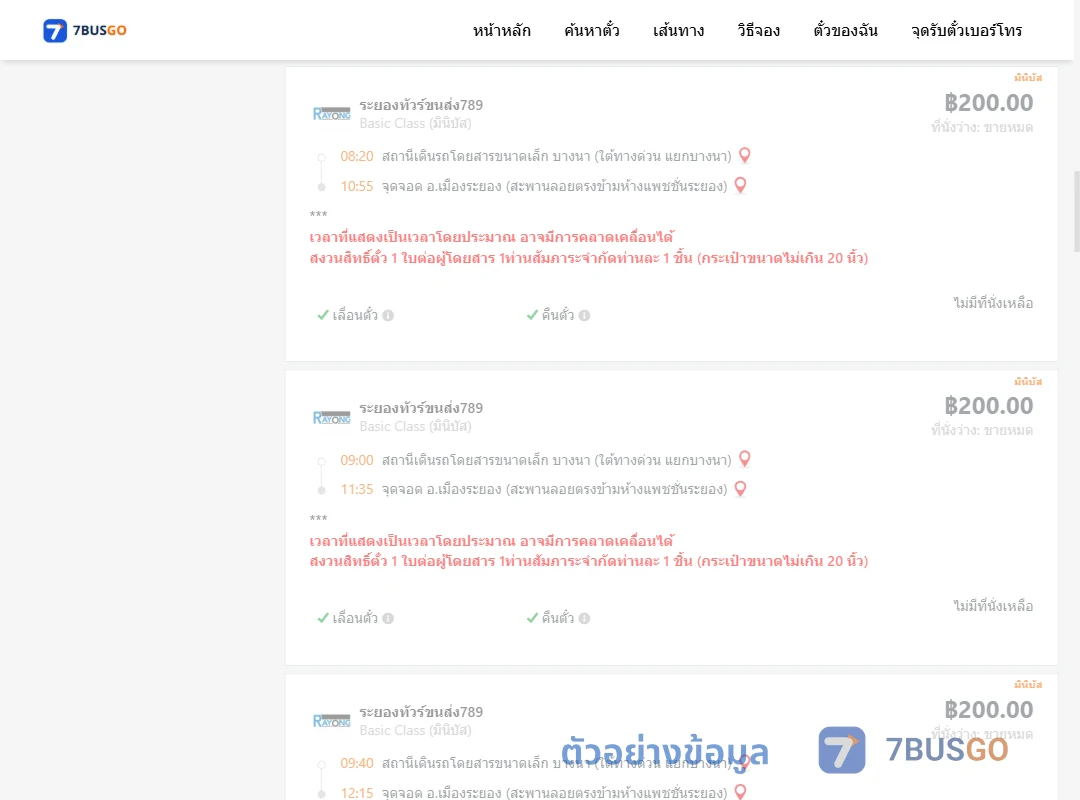Viewport: 1080px width, 800px height.
Task: Open the จุดรับตั๋วเบอร์โทร menu item
Action: point(966,30)
